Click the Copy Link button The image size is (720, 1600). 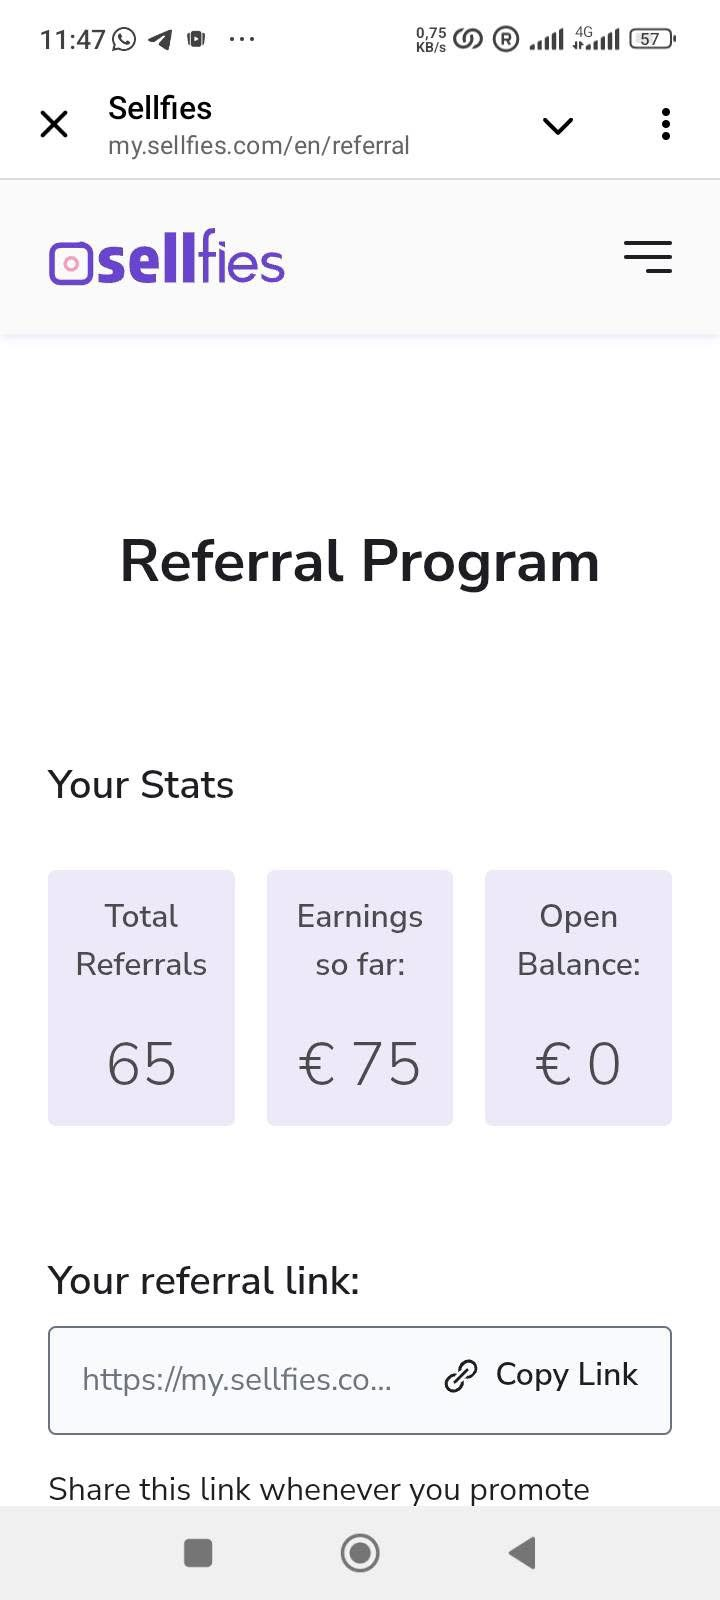[566, 1375]
